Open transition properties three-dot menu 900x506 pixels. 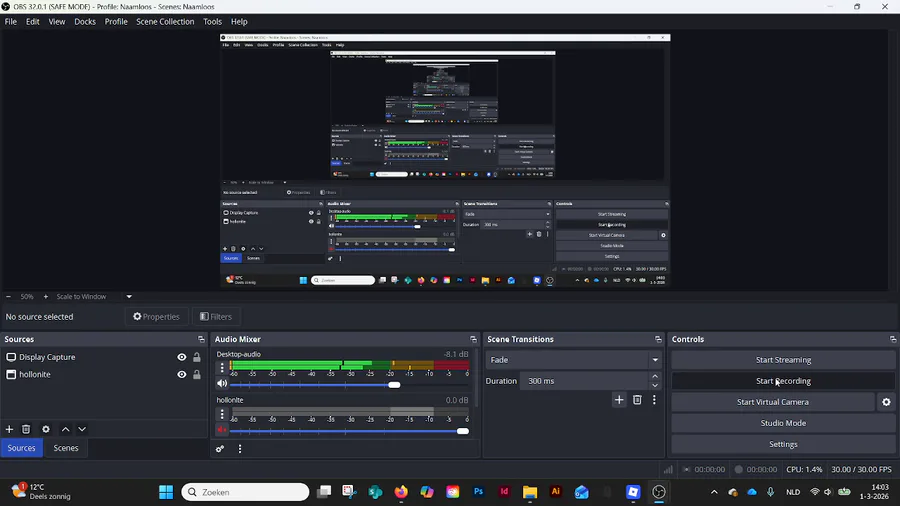pos(654,400)
